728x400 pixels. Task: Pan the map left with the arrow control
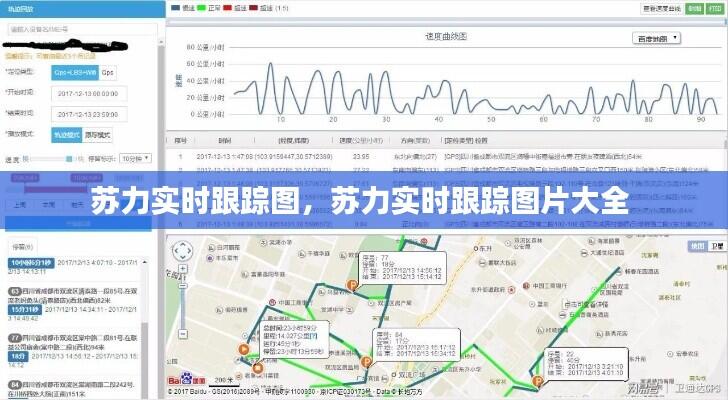pyautogui.click(x=176, y=251)
